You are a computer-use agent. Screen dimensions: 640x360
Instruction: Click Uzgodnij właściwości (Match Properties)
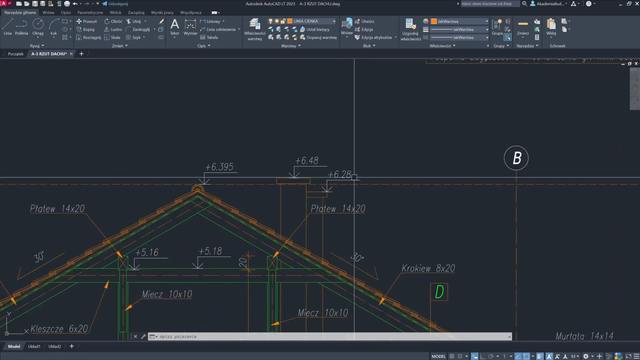410,29
